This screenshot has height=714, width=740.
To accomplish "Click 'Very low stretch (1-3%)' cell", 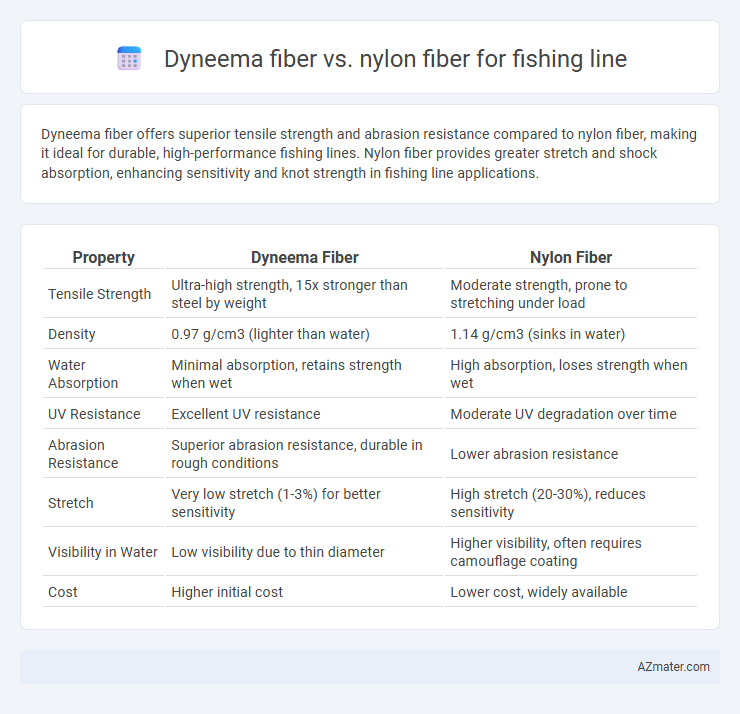I will tap(304, 503).
